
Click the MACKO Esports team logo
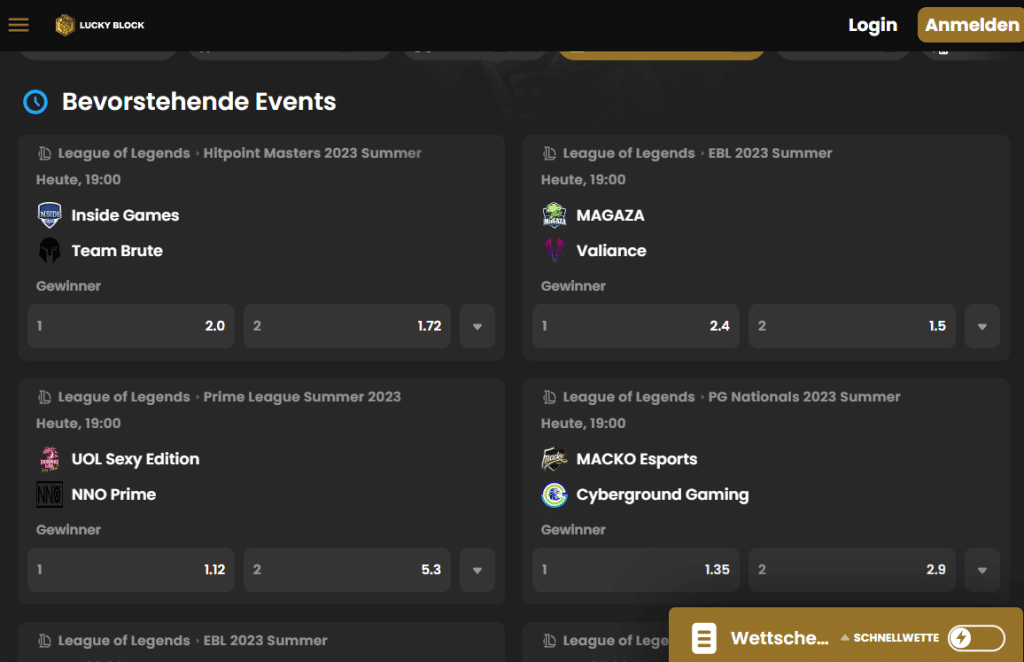click(x=554, y=459)
